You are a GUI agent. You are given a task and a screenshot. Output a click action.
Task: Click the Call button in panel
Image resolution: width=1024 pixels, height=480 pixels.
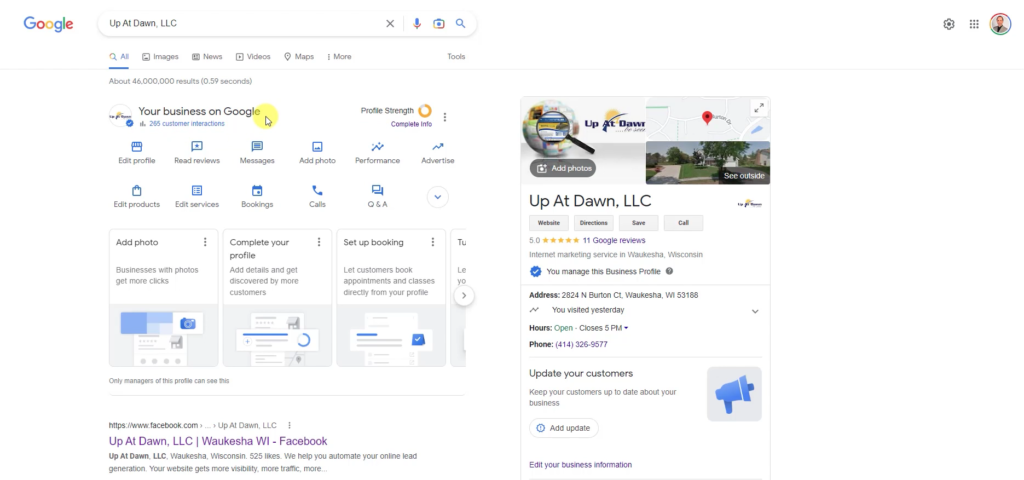683,223
